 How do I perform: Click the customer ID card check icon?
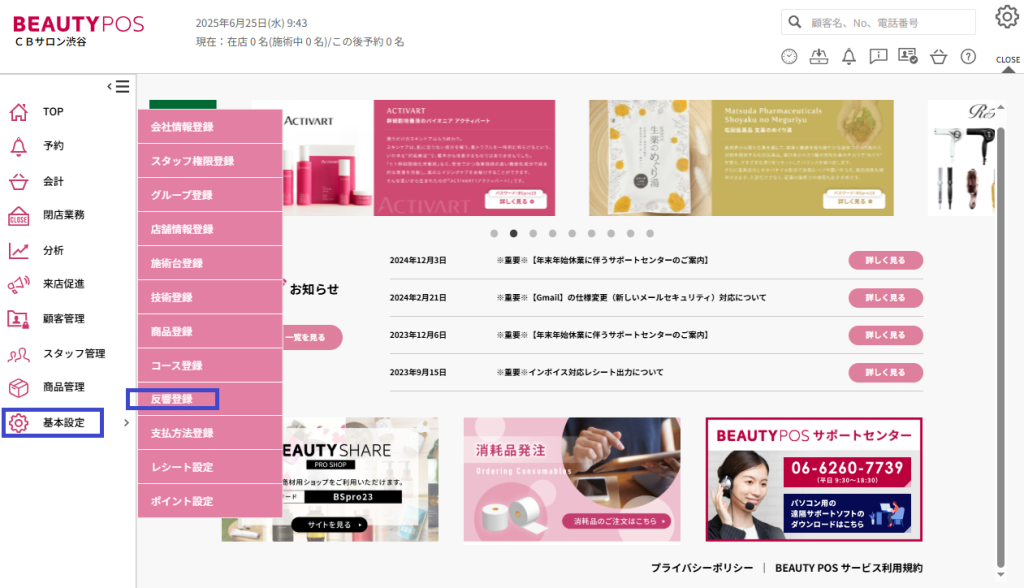(x=908, y=57)
